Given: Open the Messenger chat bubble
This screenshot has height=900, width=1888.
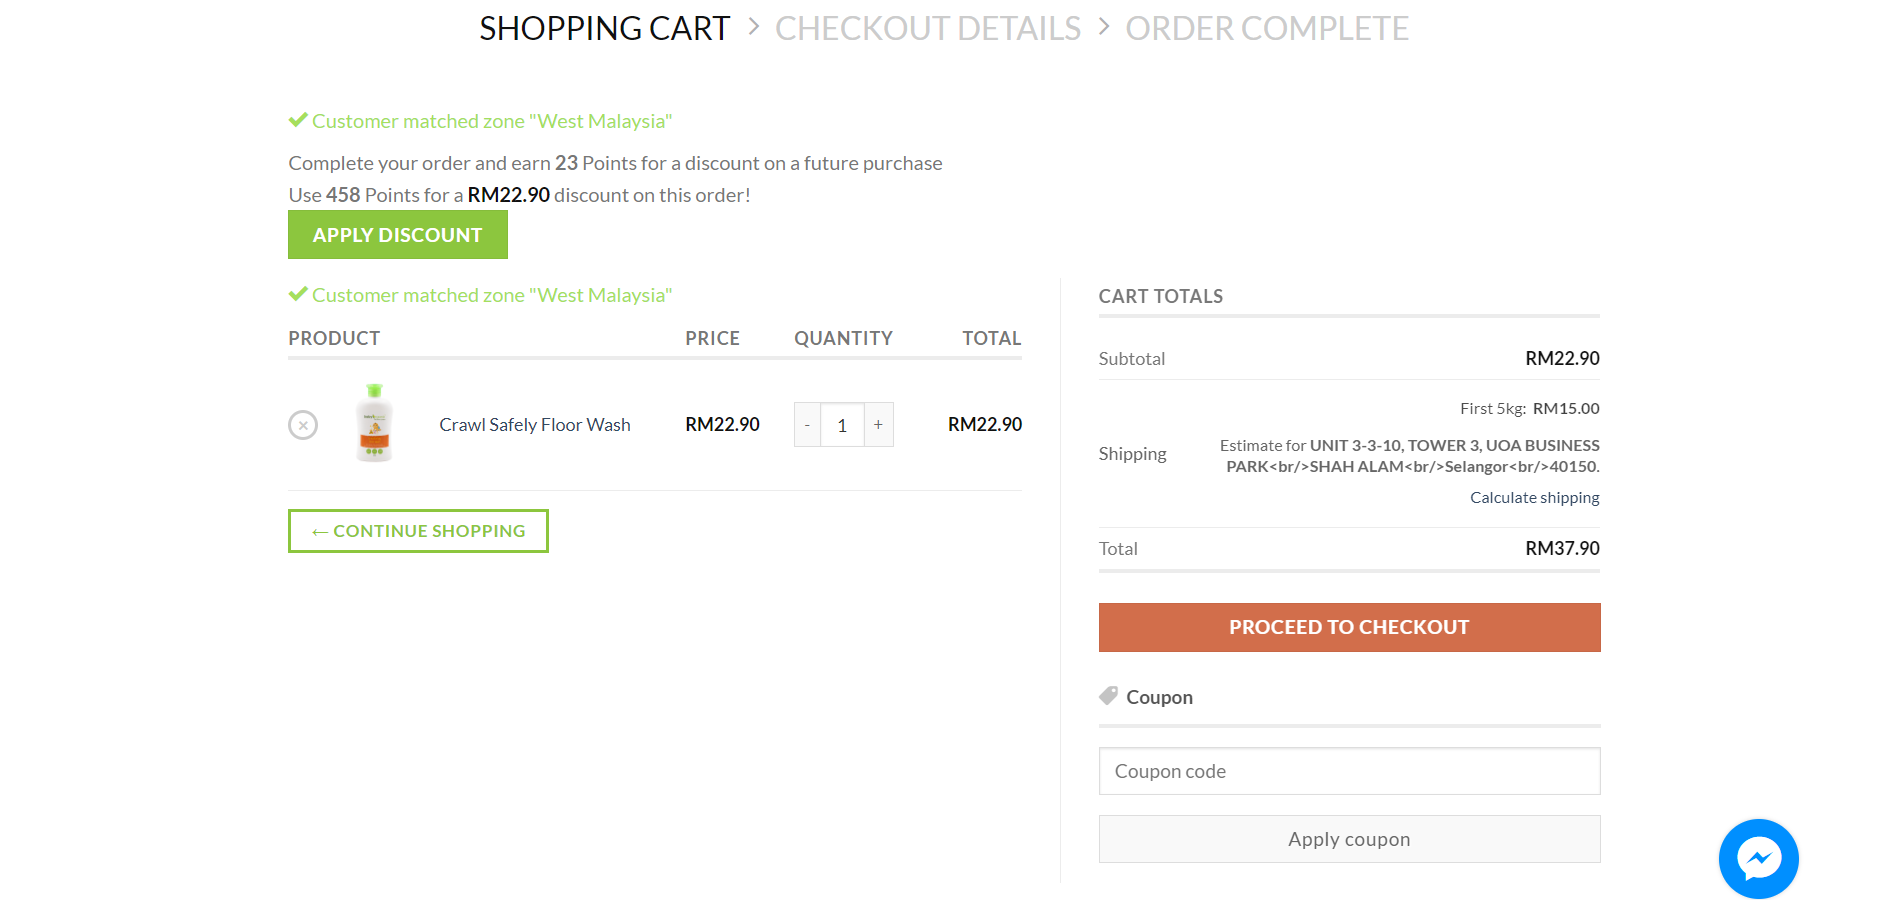Looking at the screenshot, I should (1758, 858).
